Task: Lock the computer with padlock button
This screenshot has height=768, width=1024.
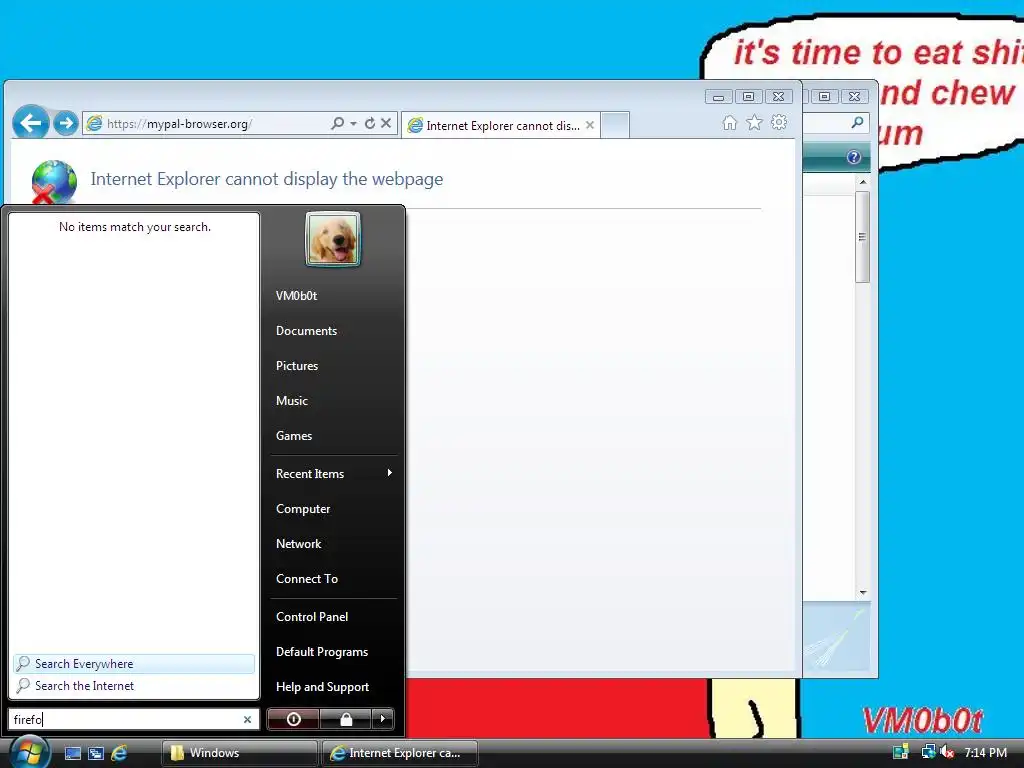Action: (x=346, y=719)
